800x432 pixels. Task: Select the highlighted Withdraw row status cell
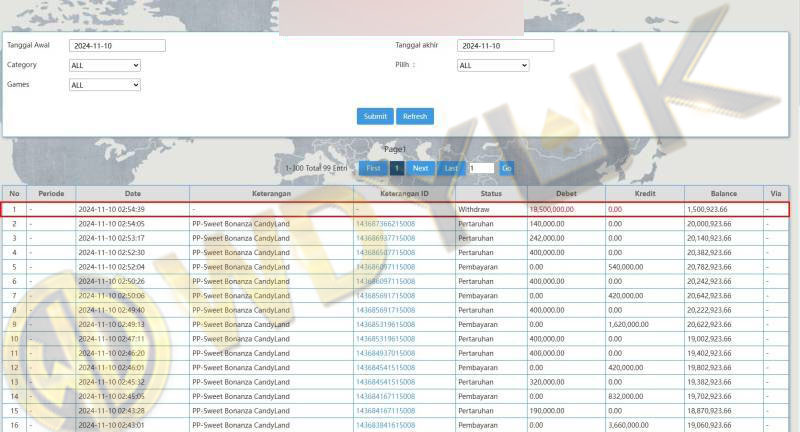click(490, 209)
